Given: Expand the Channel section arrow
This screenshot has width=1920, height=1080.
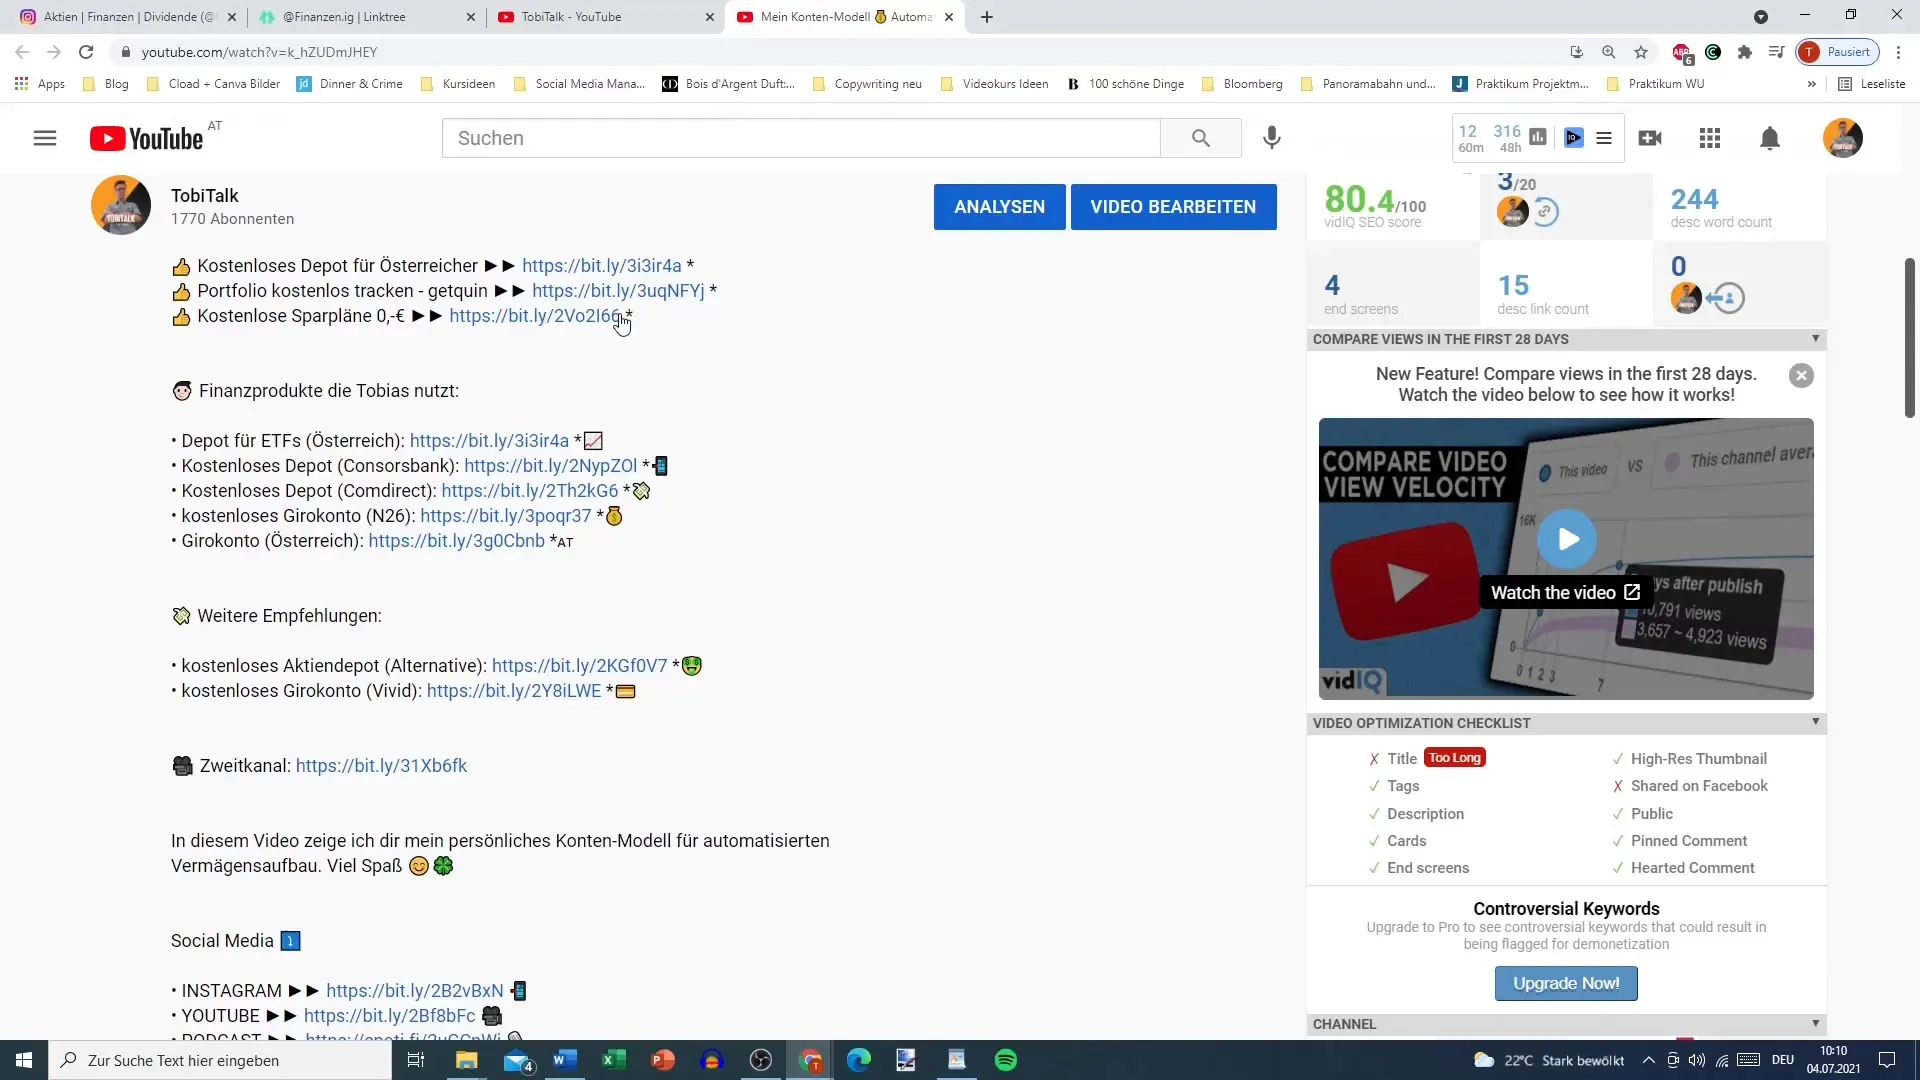Looking at the screenshot, I should coord(1815,1023).
